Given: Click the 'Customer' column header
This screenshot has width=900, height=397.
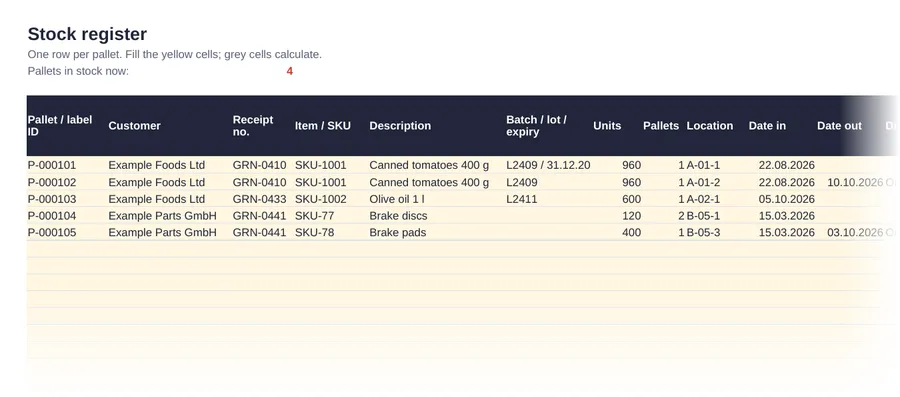Looking at the screenshot, I should (x=134, y=126).
